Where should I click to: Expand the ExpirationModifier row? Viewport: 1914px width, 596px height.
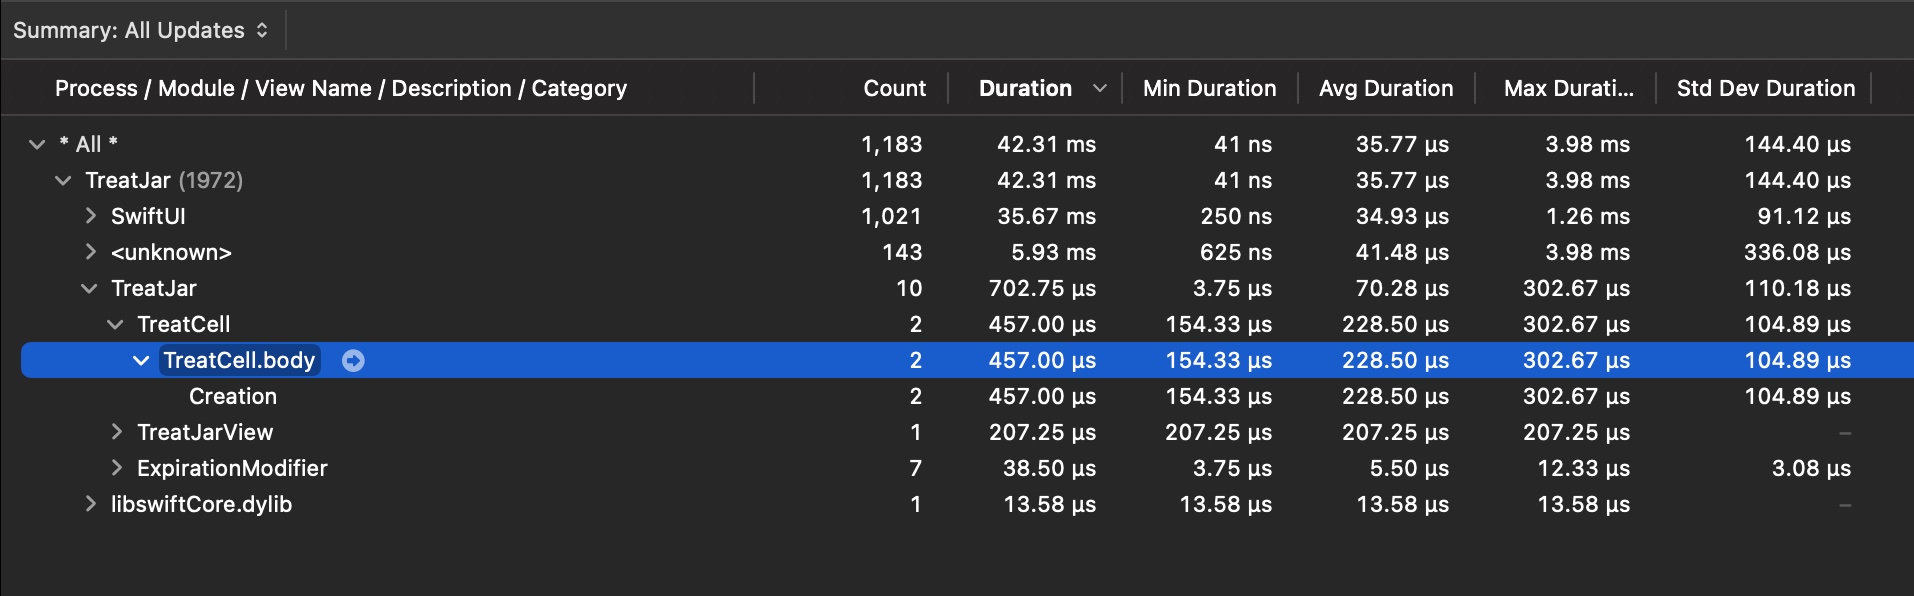[x=116, y=468]
